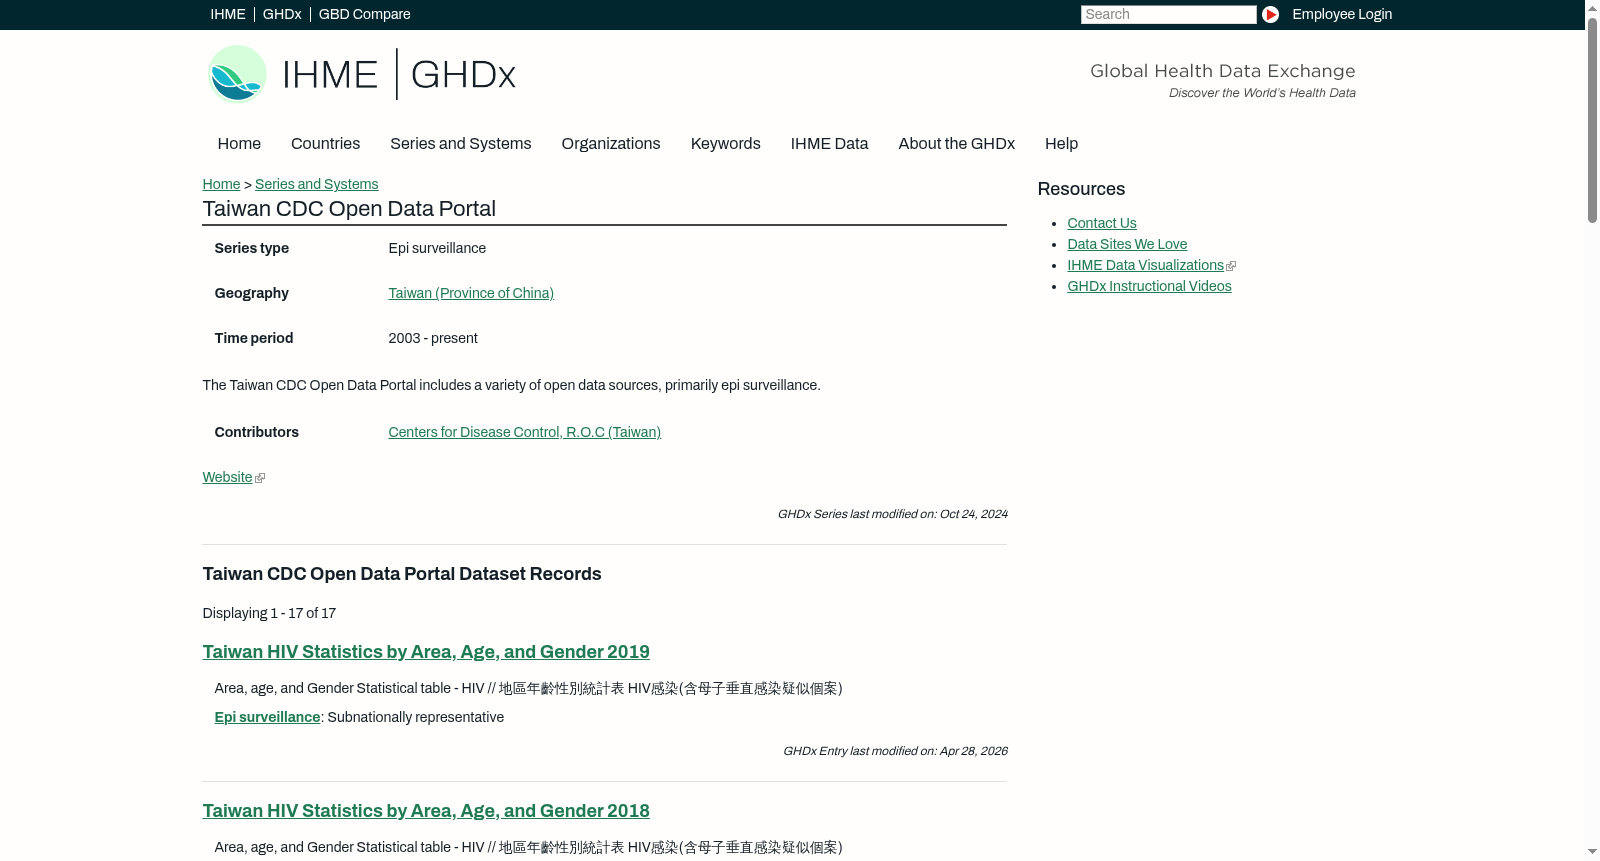
Task: Open the Keywords menu
Action: coord(725,143)
